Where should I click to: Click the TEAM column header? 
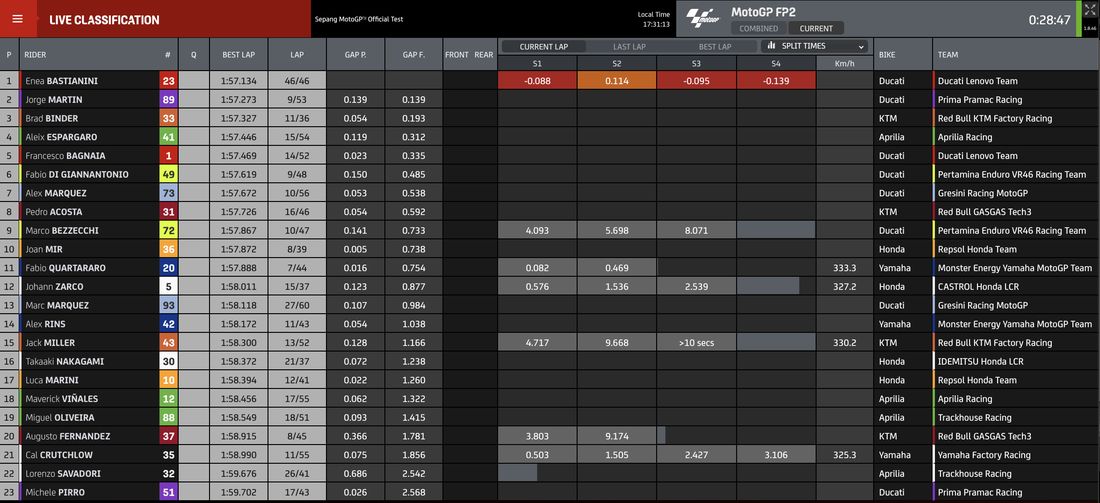(x=948, y=55)
